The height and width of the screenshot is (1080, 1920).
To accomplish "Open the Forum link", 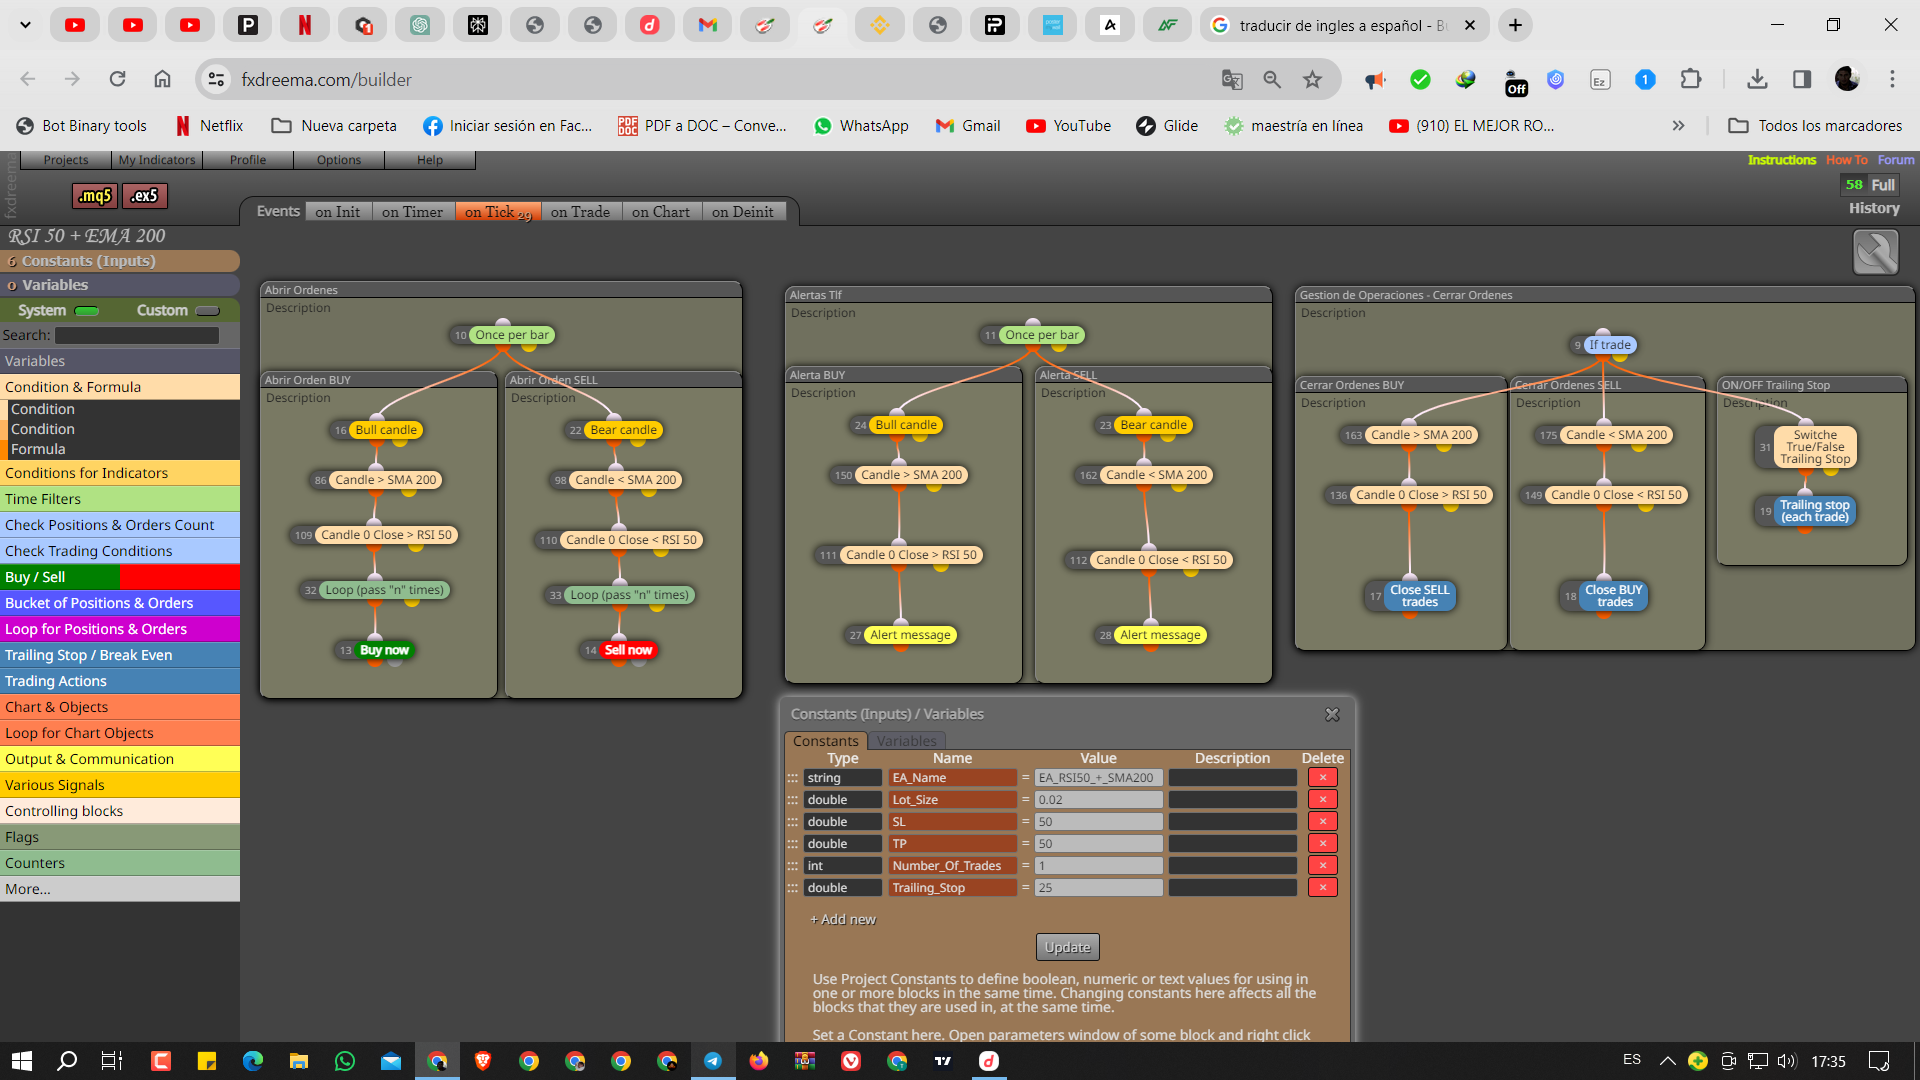I will (x=1896, y=160).
